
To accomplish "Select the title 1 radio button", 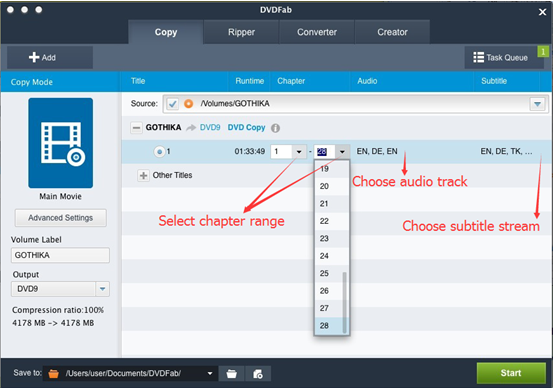I will pyautogui.click(x=159, y=152).
